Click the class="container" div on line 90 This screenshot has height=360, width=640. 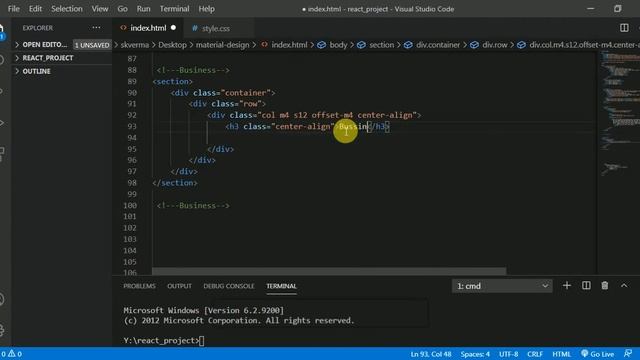[223, 93]
